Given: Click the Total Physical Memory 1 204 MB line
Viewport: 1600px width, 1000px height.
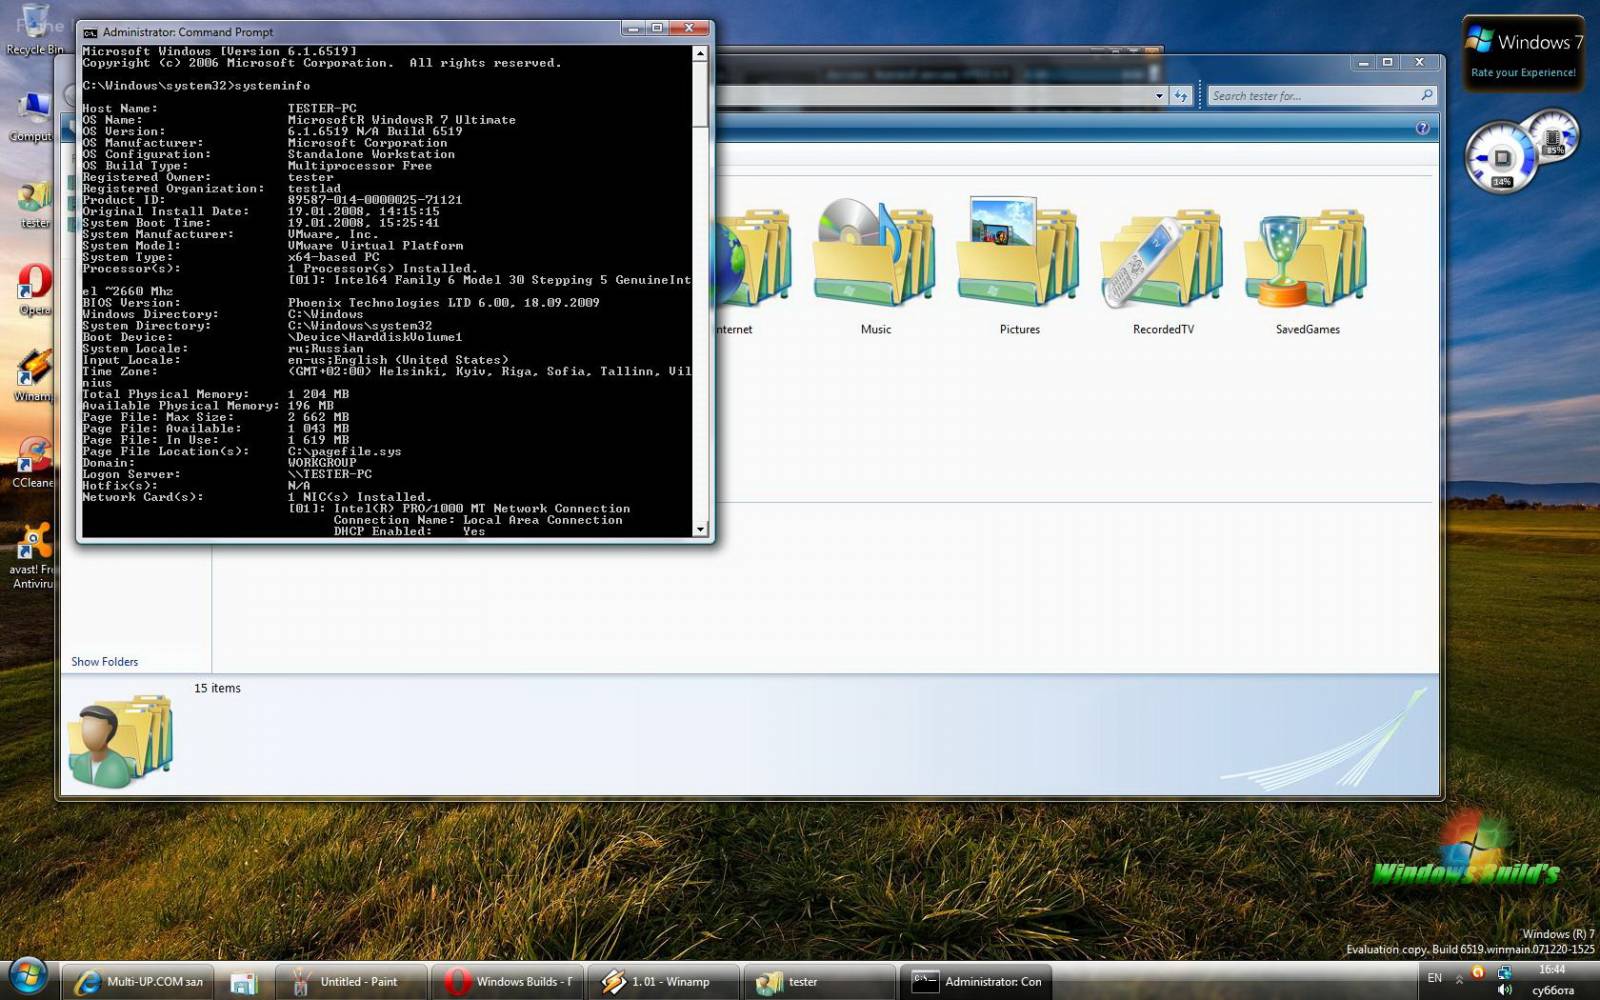Looking at the screenshot, I should coord(216,394).
